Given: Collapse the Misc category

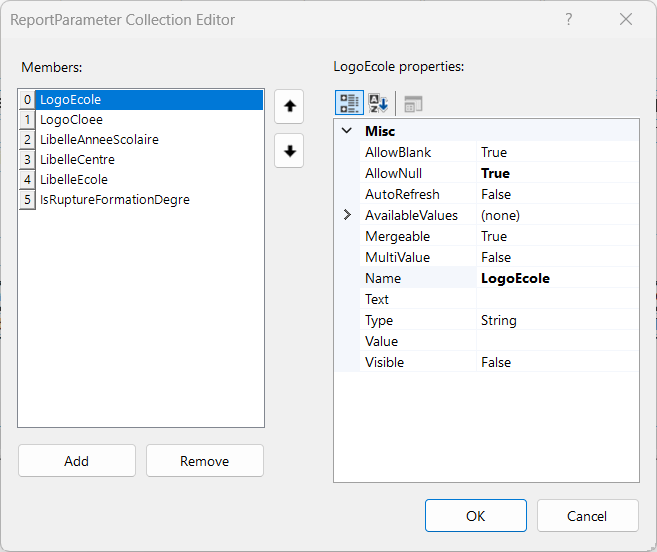Looking at the screenshot, I should [x=347, y=131].
